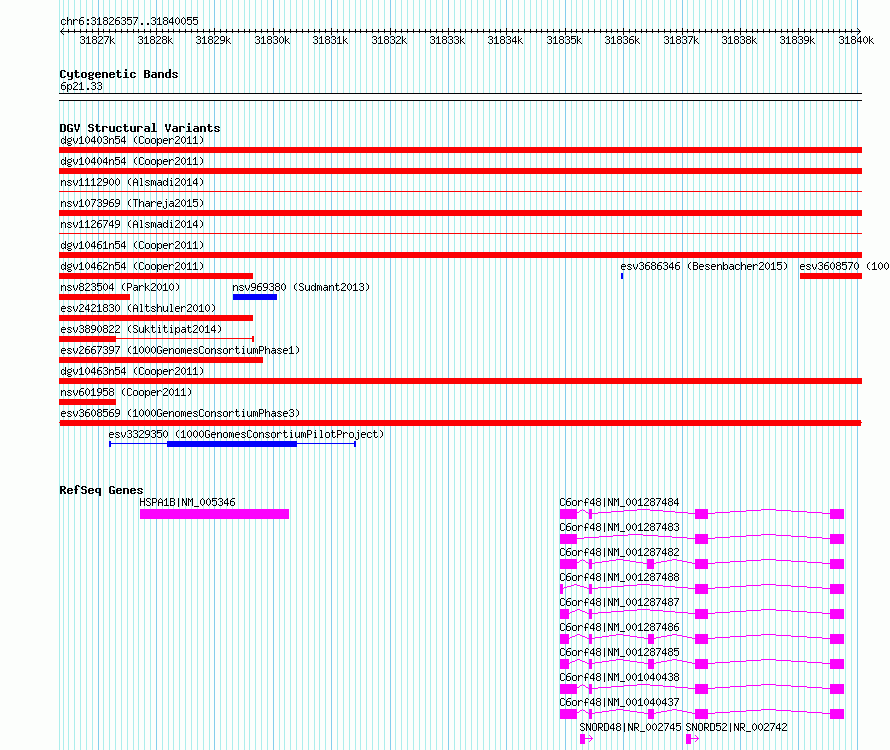The width and height of the screenshot is (890, 750).
Task: Open the nsv1112900 (Alsmadi2014) variant
Action: point(132,182)
